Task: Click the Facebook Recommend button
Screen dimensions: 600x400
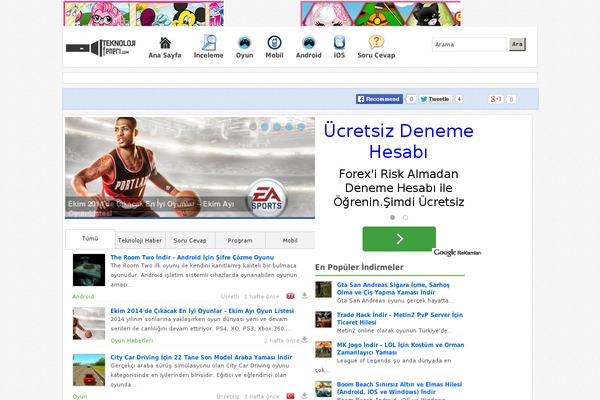Action: [x=379, y=99]
